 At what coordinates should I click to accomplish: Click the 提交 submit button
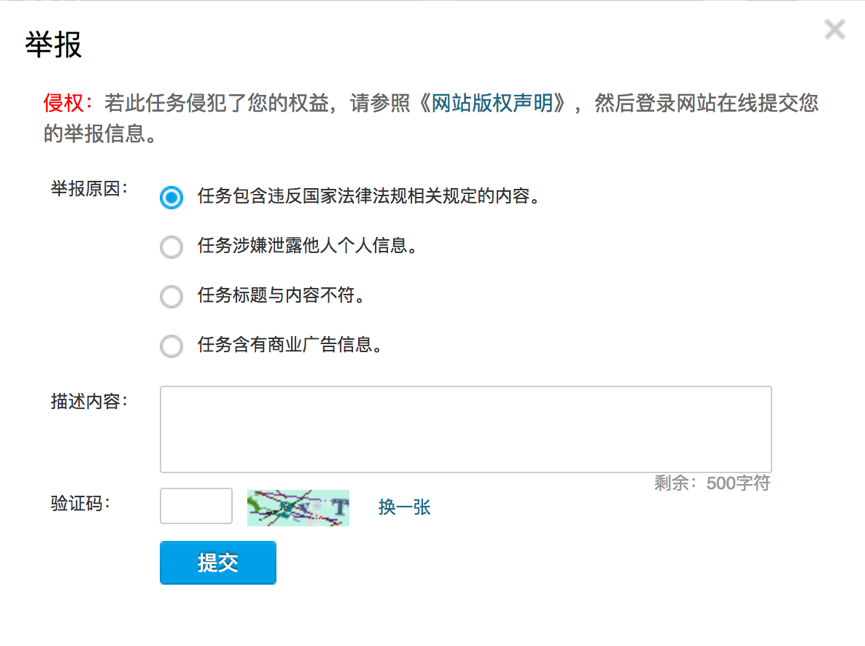point(217,563)
